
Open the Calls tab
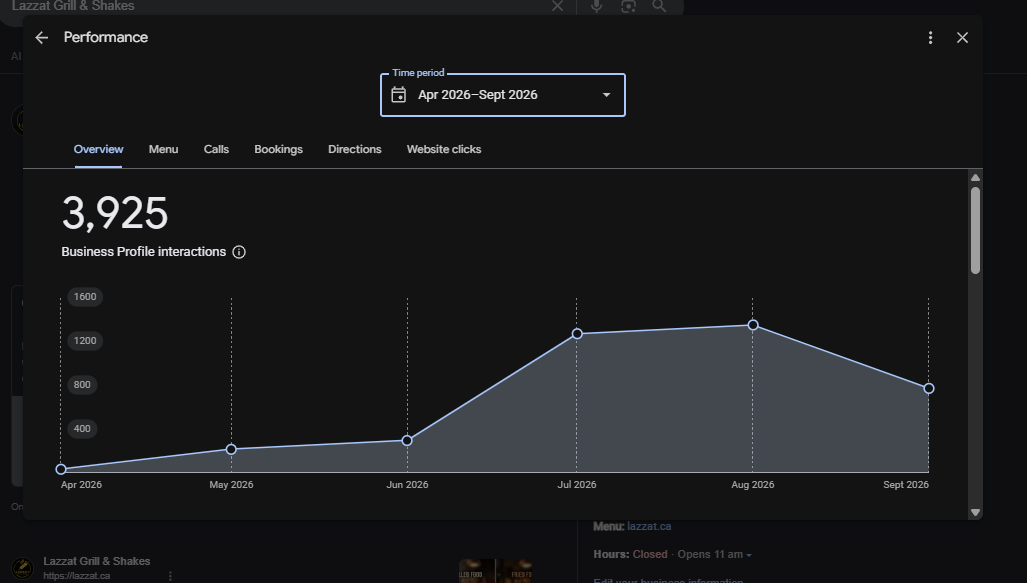tap(216, 149)
